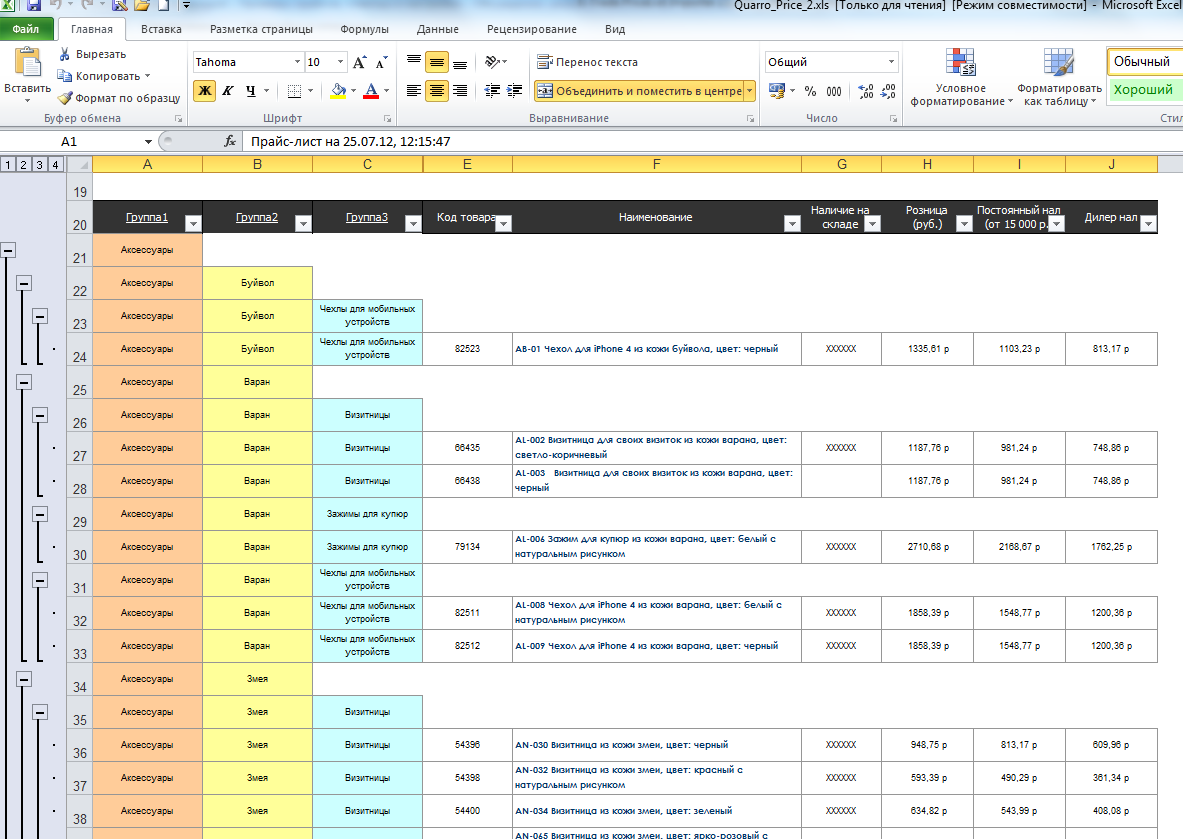Image resolution: width=1183 pixels, height=839 pixels.
Task: Decrease indent icon
Action: click(x=492, y=91)
